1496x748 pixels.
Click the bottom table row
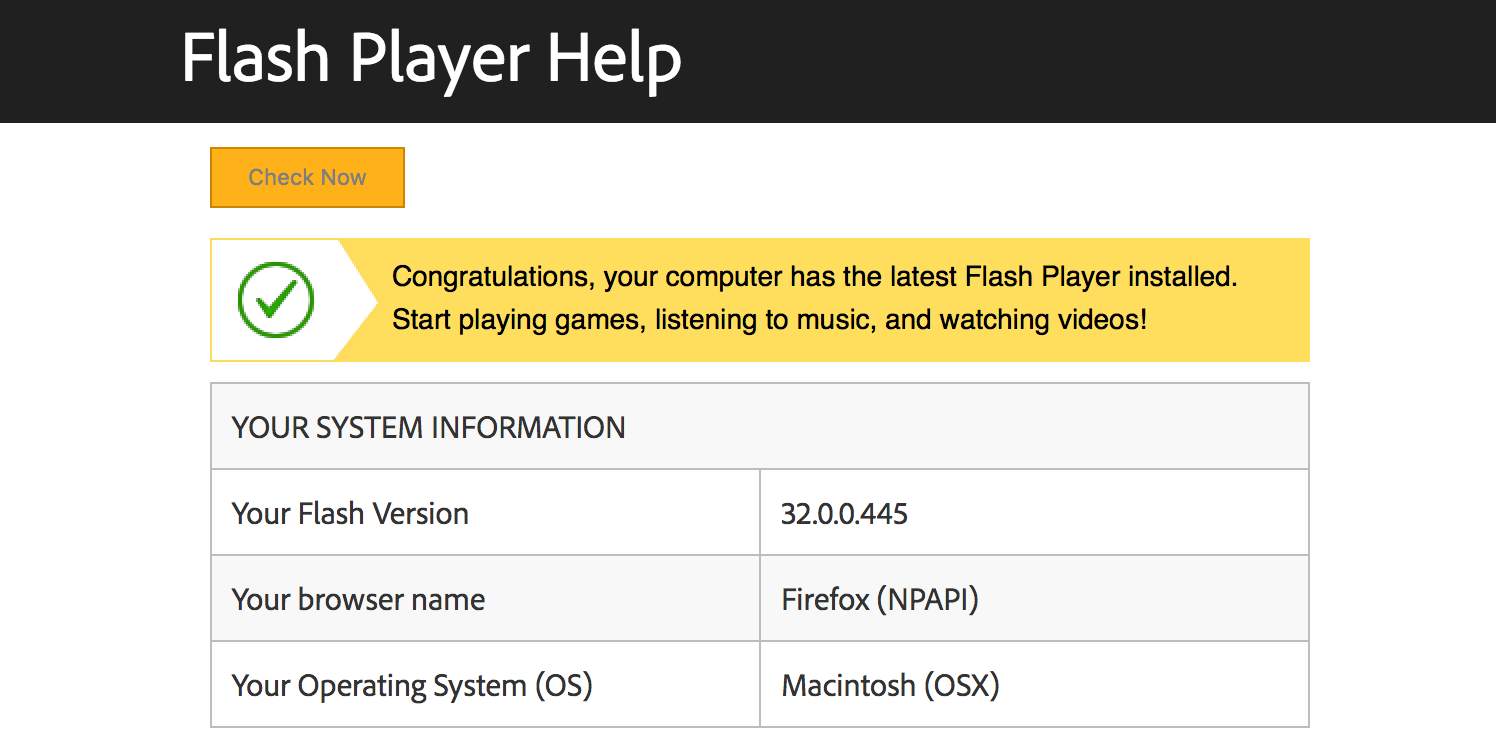tap(760, 685)
